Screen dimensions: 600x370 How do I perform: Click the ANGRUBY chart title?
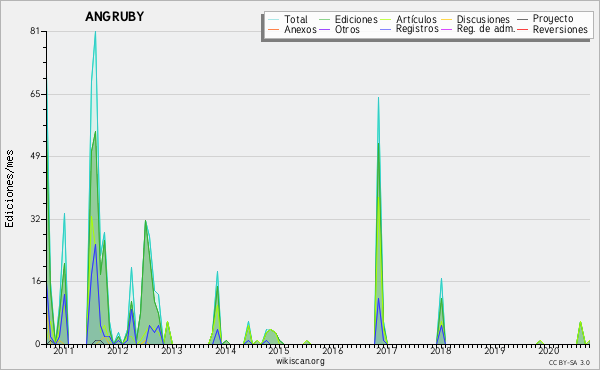pos(114,16)
